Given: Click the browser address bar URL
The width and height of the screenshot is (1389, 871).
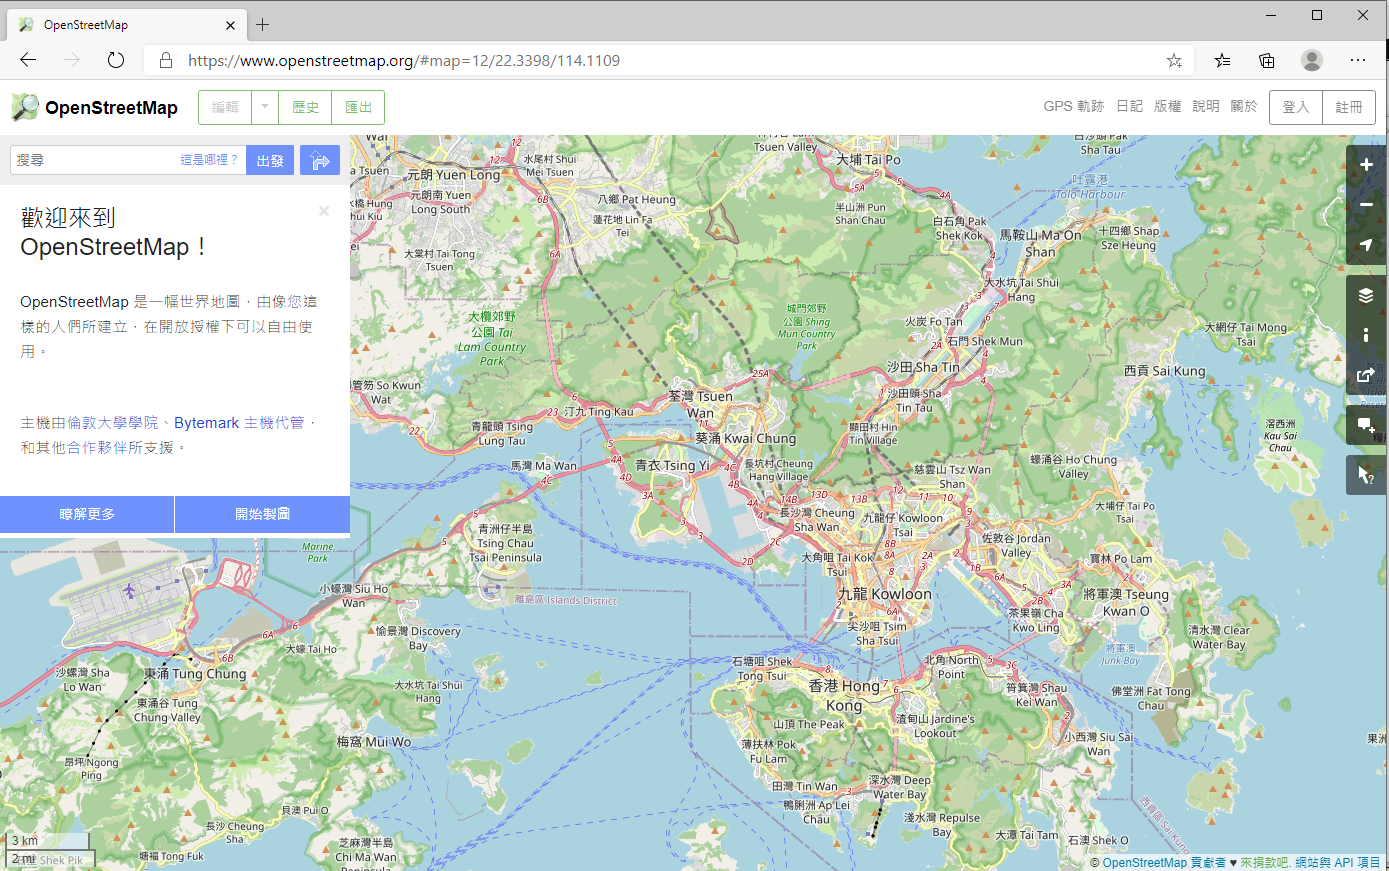Looking at the screenshot, I should point(404,60).
